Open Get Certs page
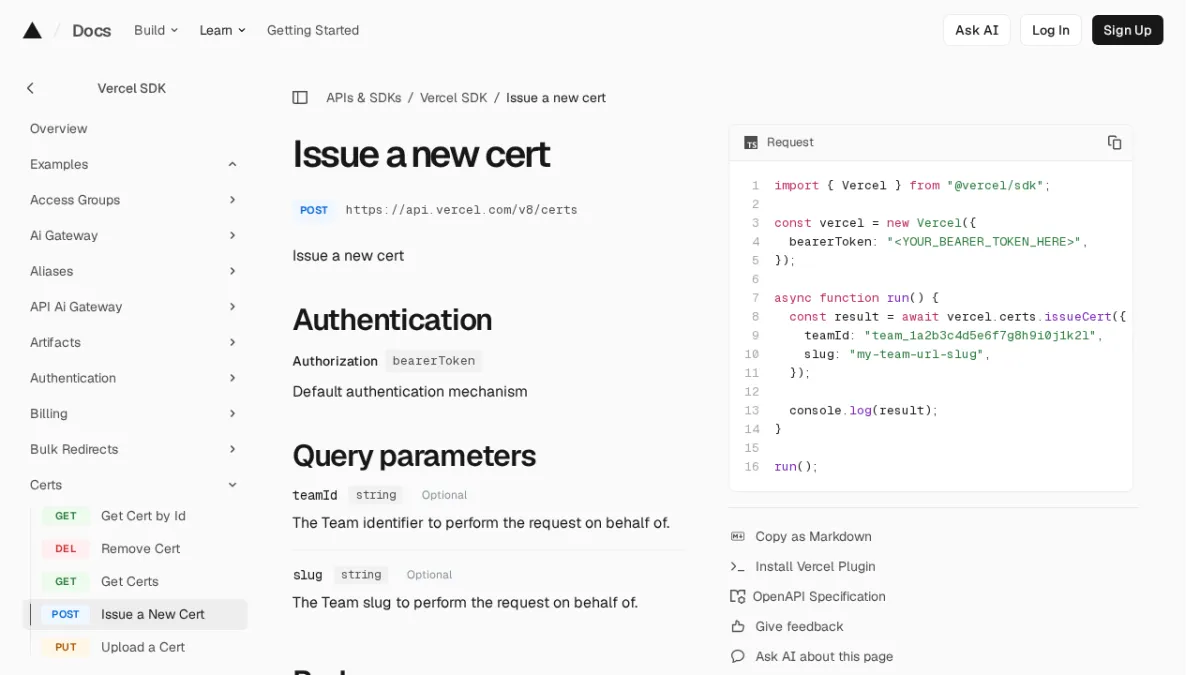 pos(130,581)
